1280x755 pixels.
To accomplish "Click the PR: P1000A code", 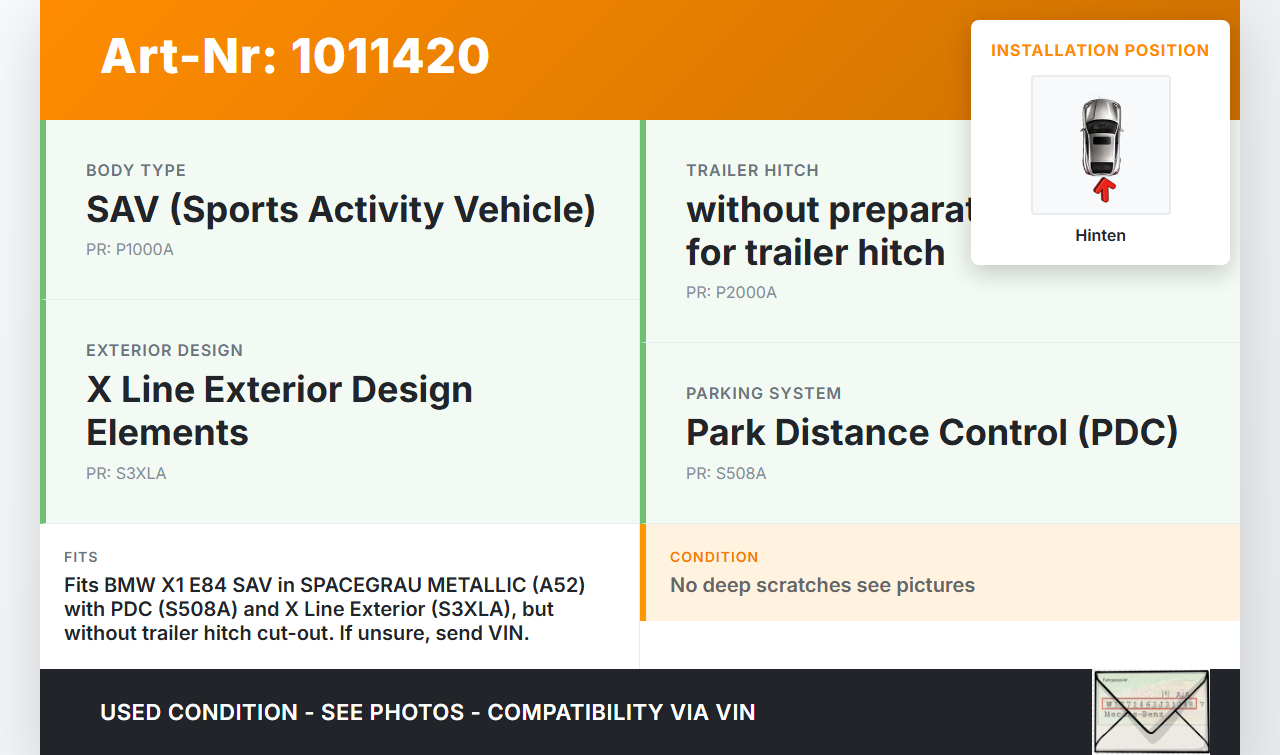I will 130,250.
